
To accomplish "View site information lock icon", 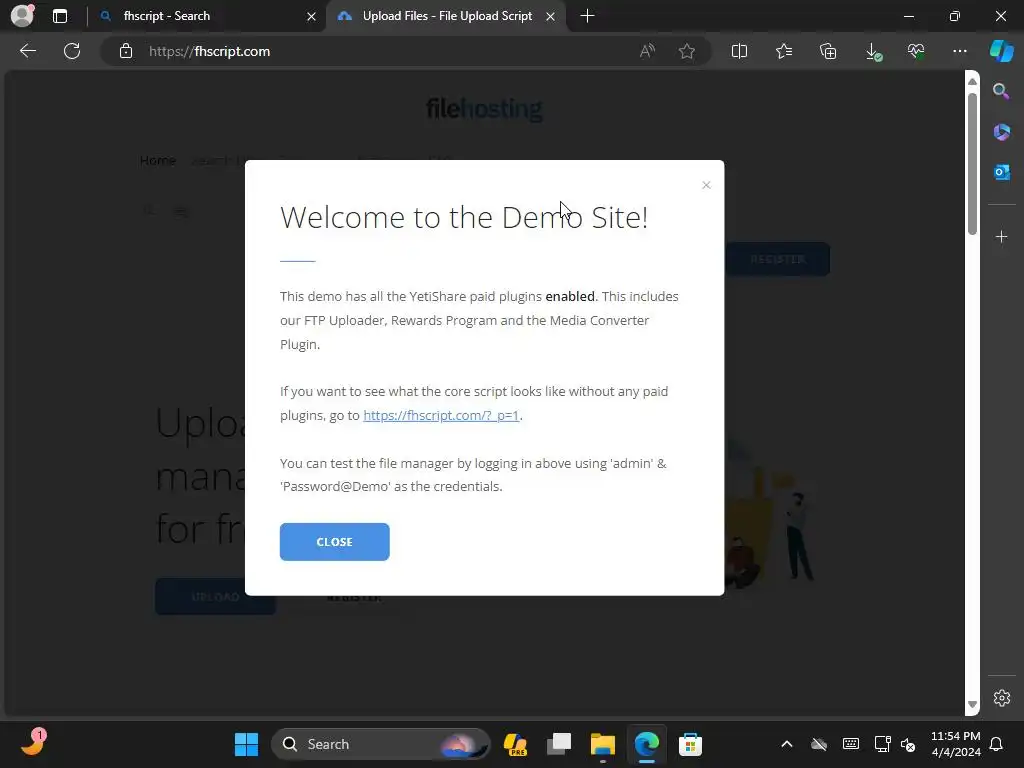I will [x=125, y=51].
